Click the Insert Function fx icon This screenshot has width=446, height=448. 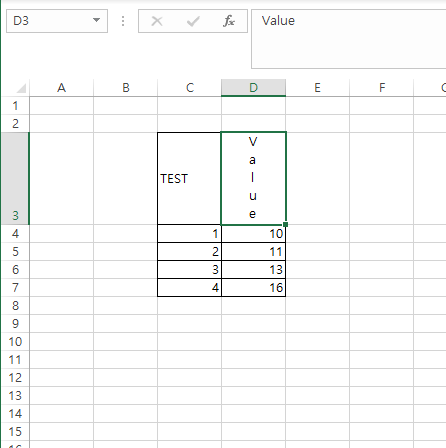(x=229, y=21)
